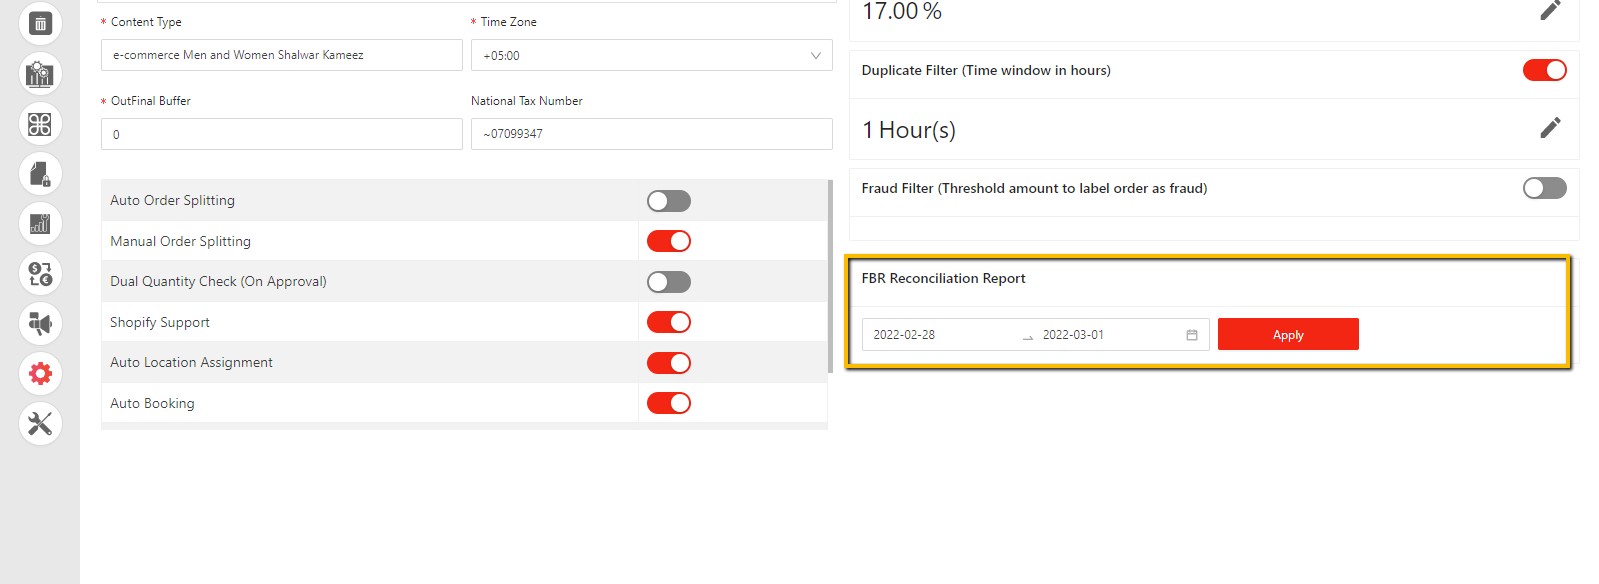Viewport: 1599px width, 584px height.
Task: Disable the Shopify Support toggle
Action: pyautogui.click(x=668, y=322)
